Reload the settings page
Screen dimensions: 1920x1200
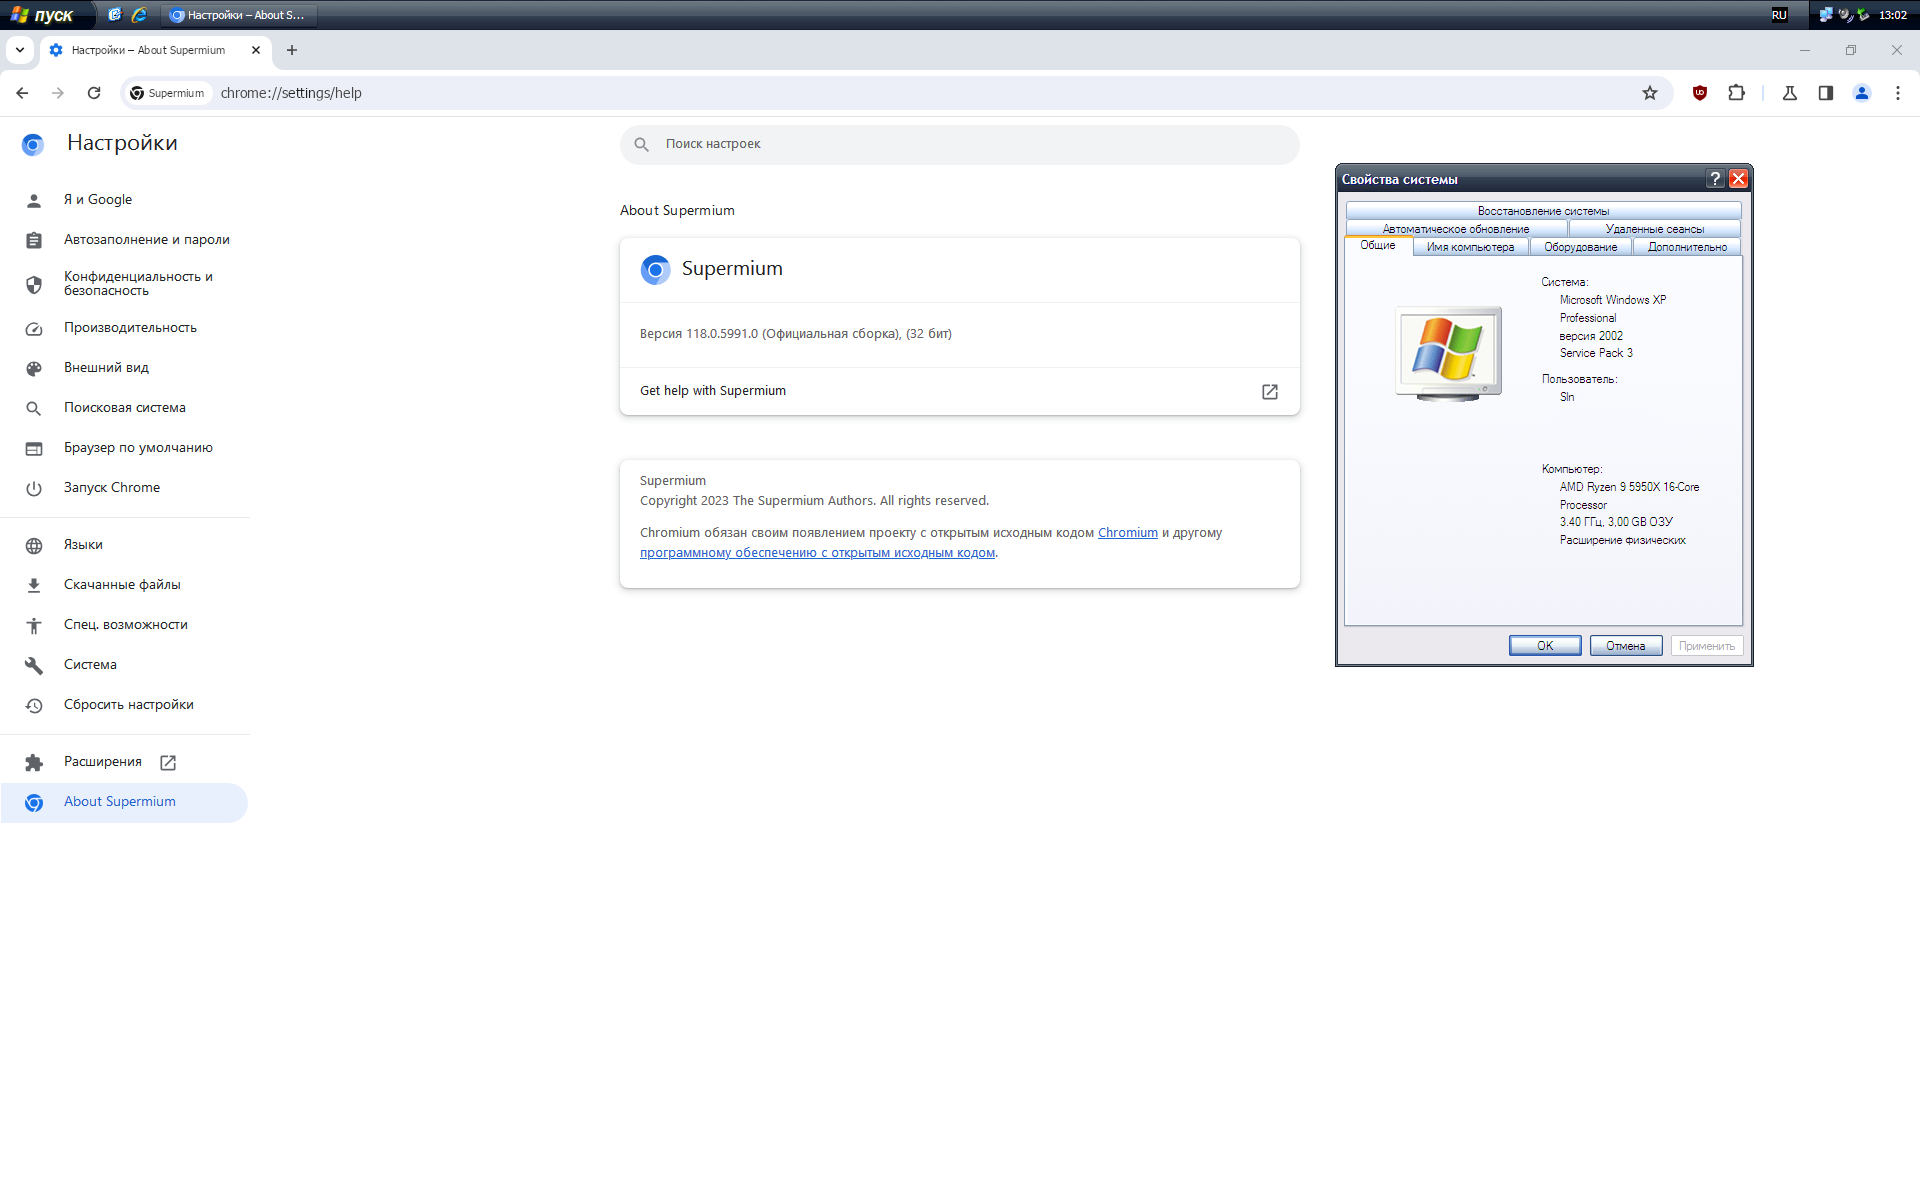(94, 93)
